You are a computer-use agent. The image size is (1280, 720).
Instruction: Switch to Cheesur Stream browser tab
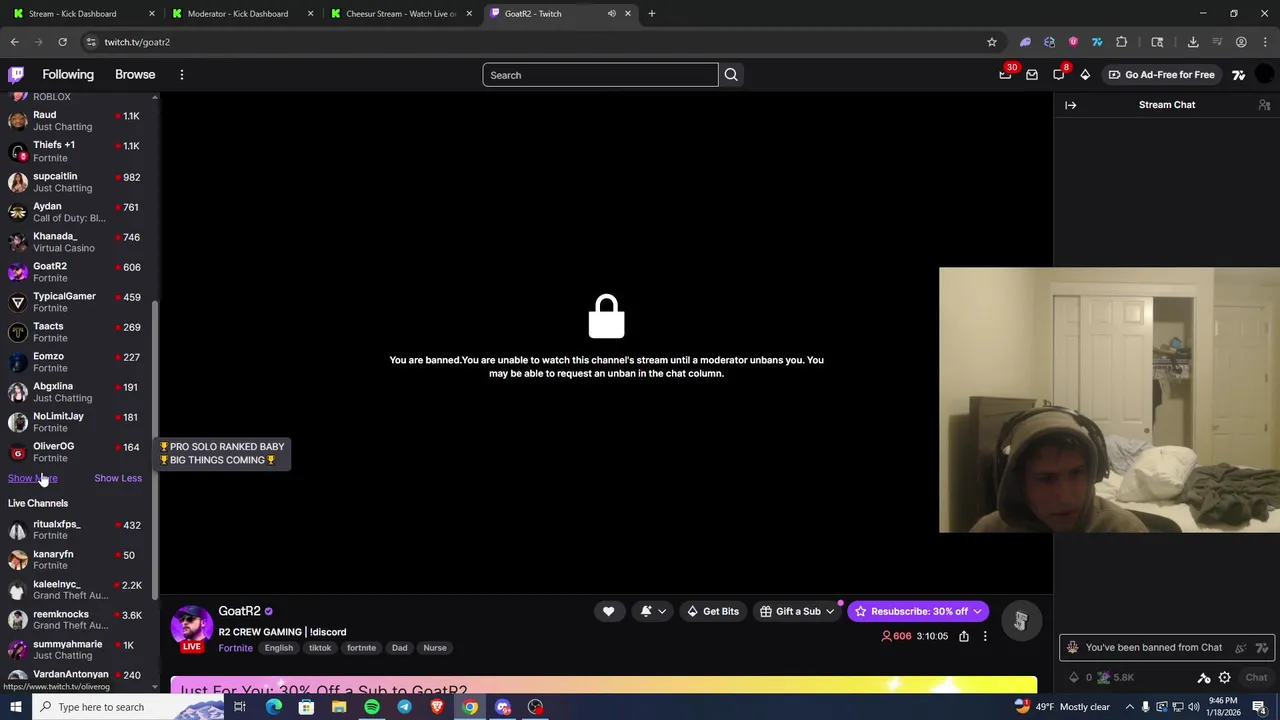tap(400, 14)
